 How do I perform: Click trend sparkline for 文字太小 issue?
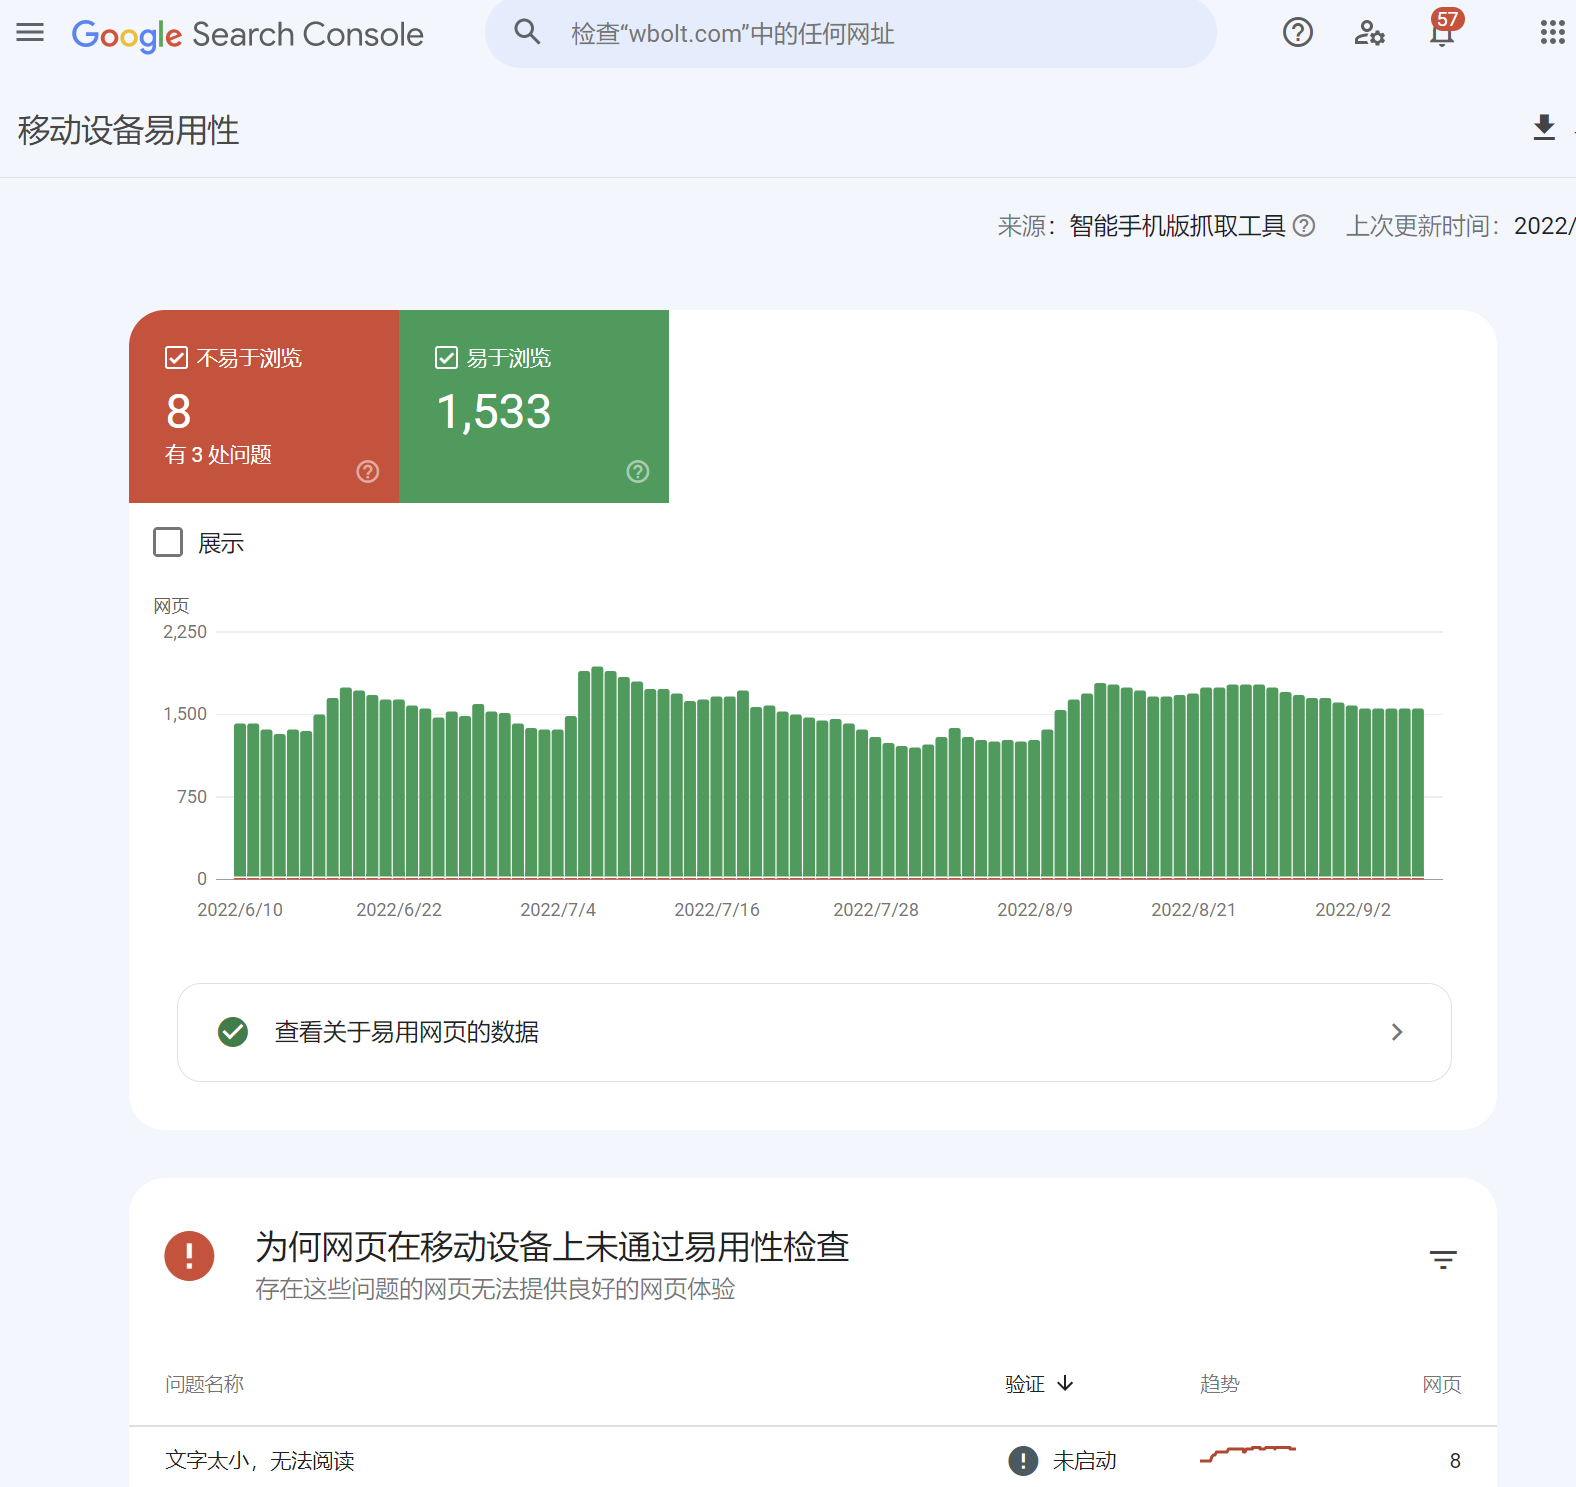point(1248,1453)
